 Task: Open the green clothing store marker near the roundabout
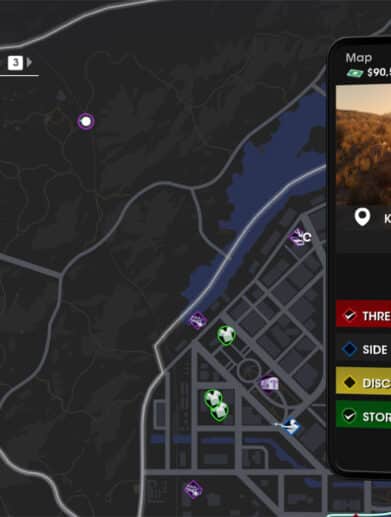click(227, 335)
